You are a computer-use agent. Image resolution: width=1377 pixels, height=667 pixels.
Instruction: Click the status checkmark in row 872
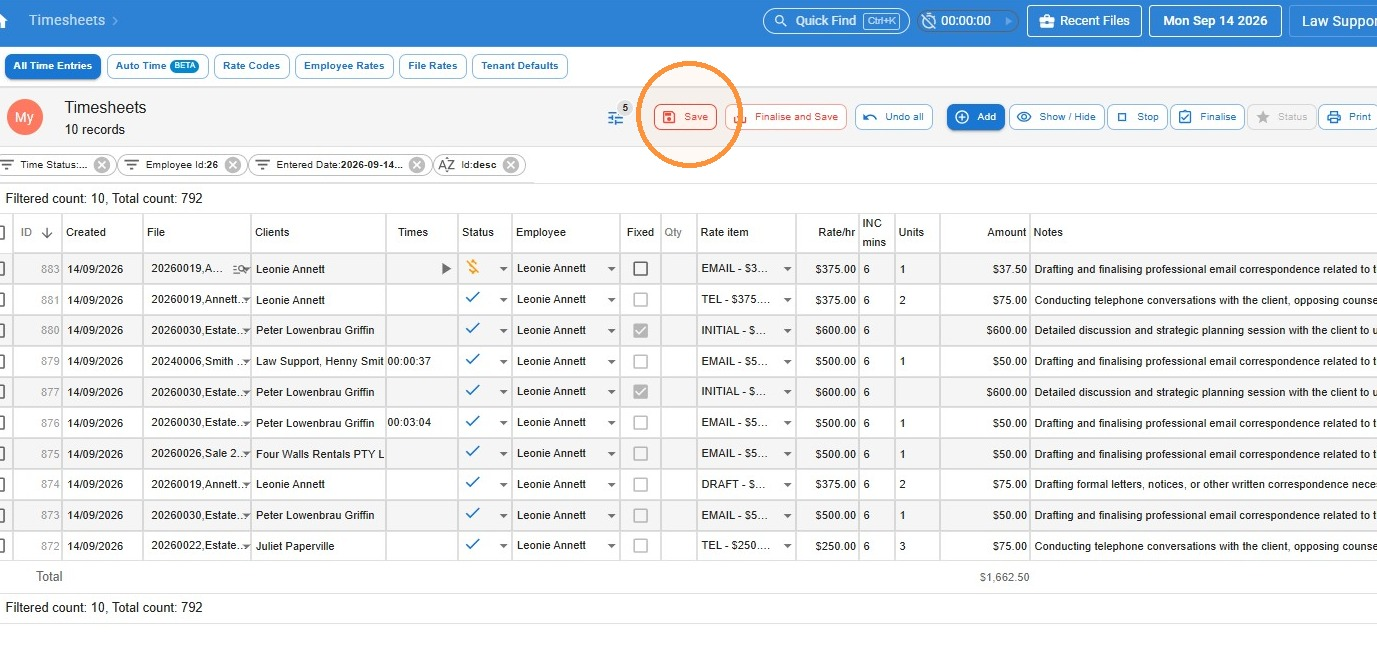point(473,544)
